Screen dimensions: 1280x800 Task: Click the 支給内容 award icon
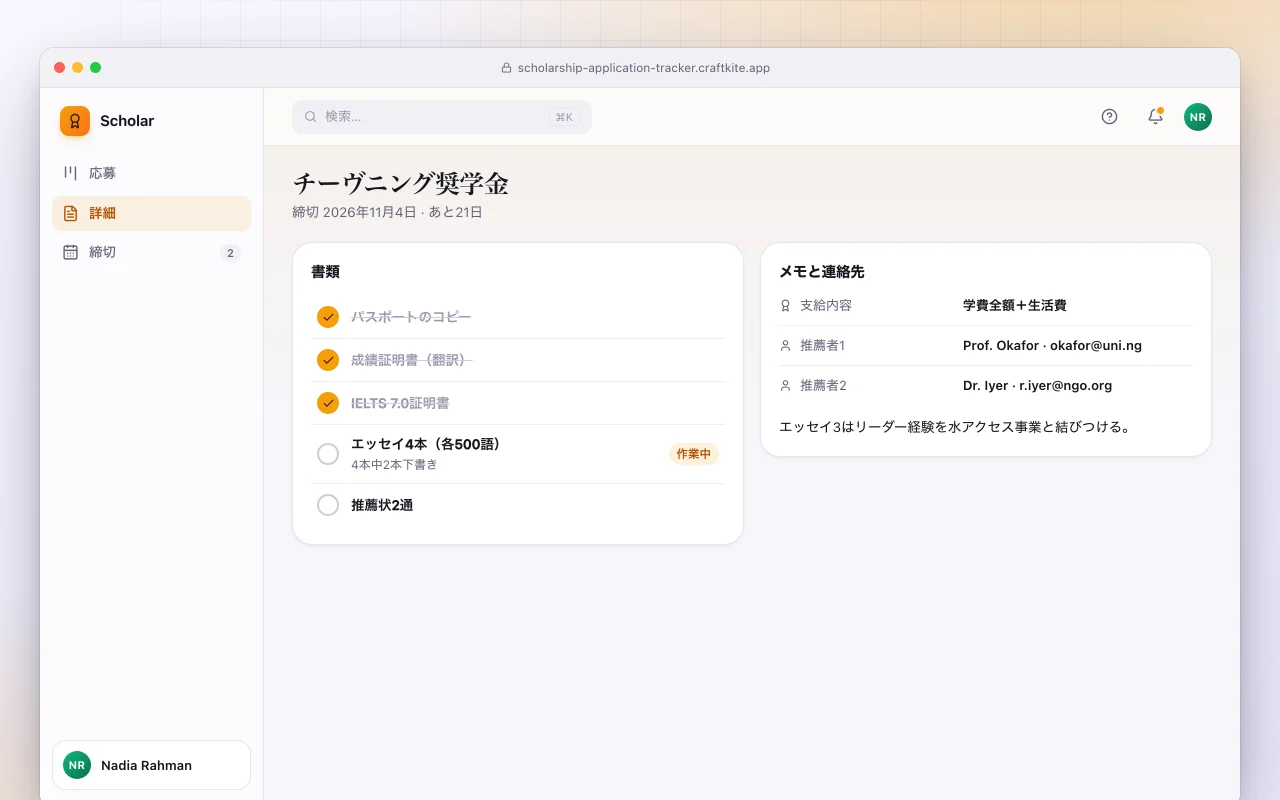(785, 305)
